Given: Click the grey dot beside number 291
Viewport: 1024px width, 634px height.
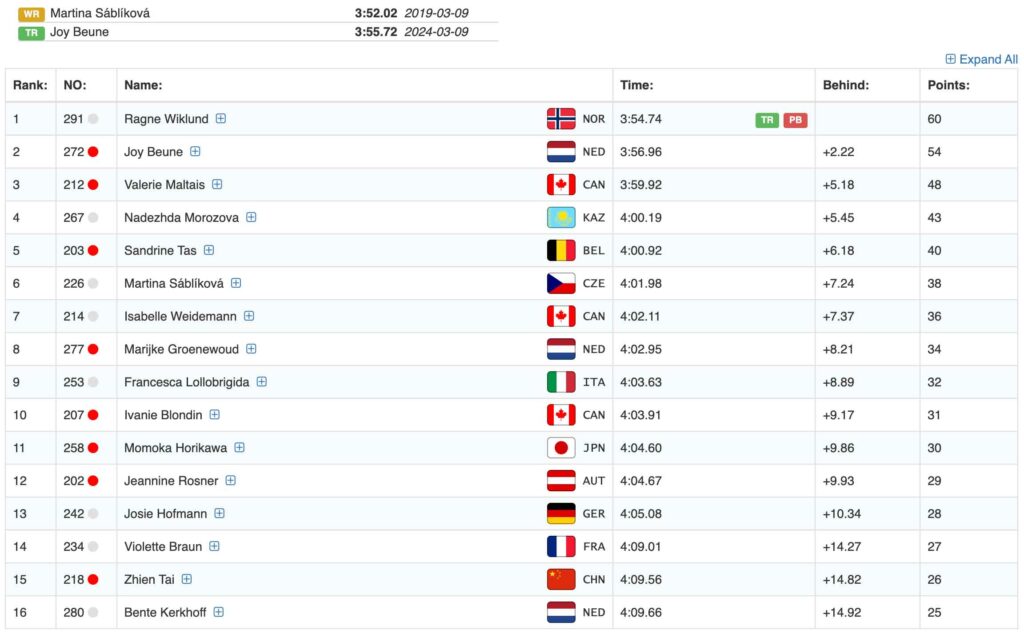Looking at the screenshot, I should click(x=93, y=119).
